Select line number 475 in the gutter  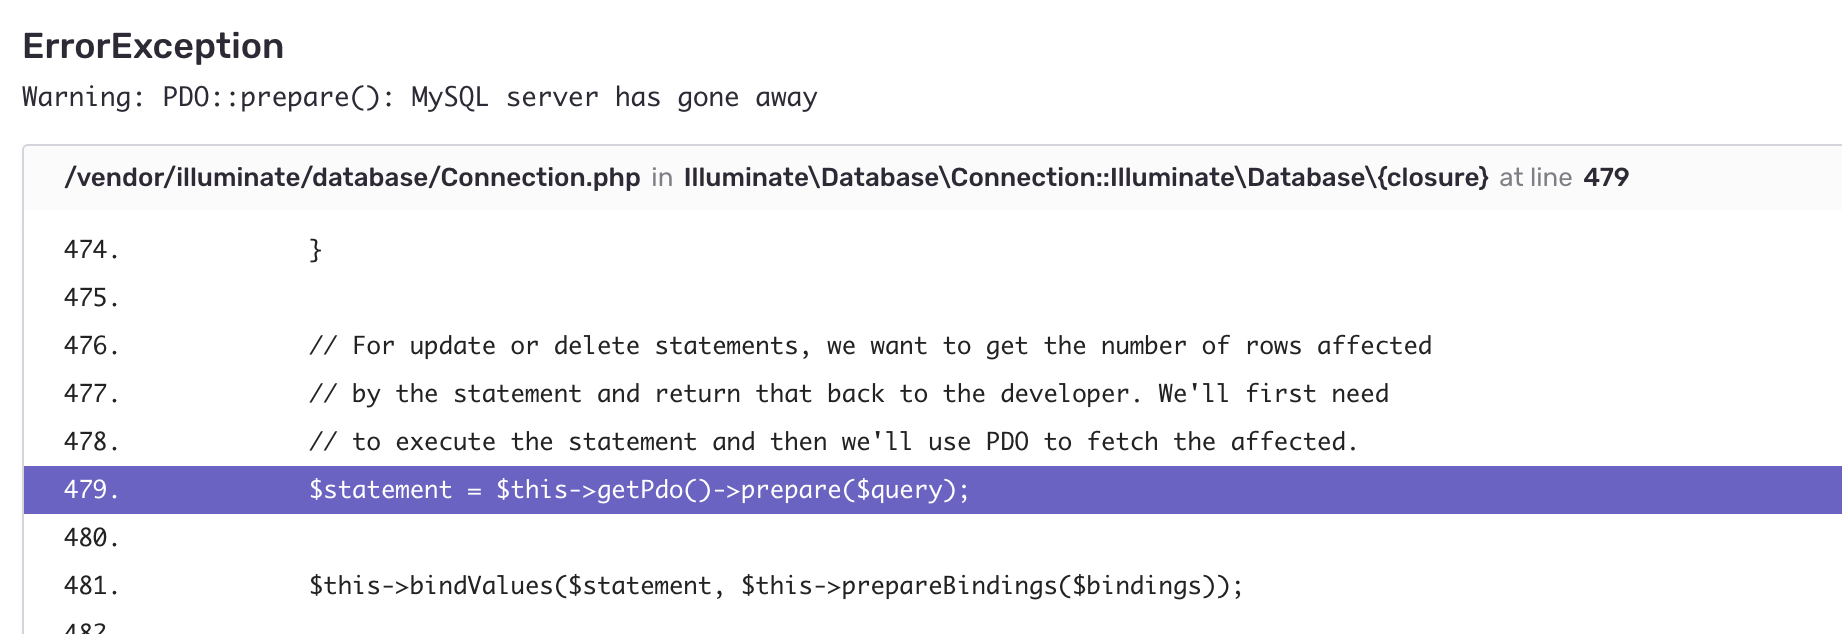[91, 298]
